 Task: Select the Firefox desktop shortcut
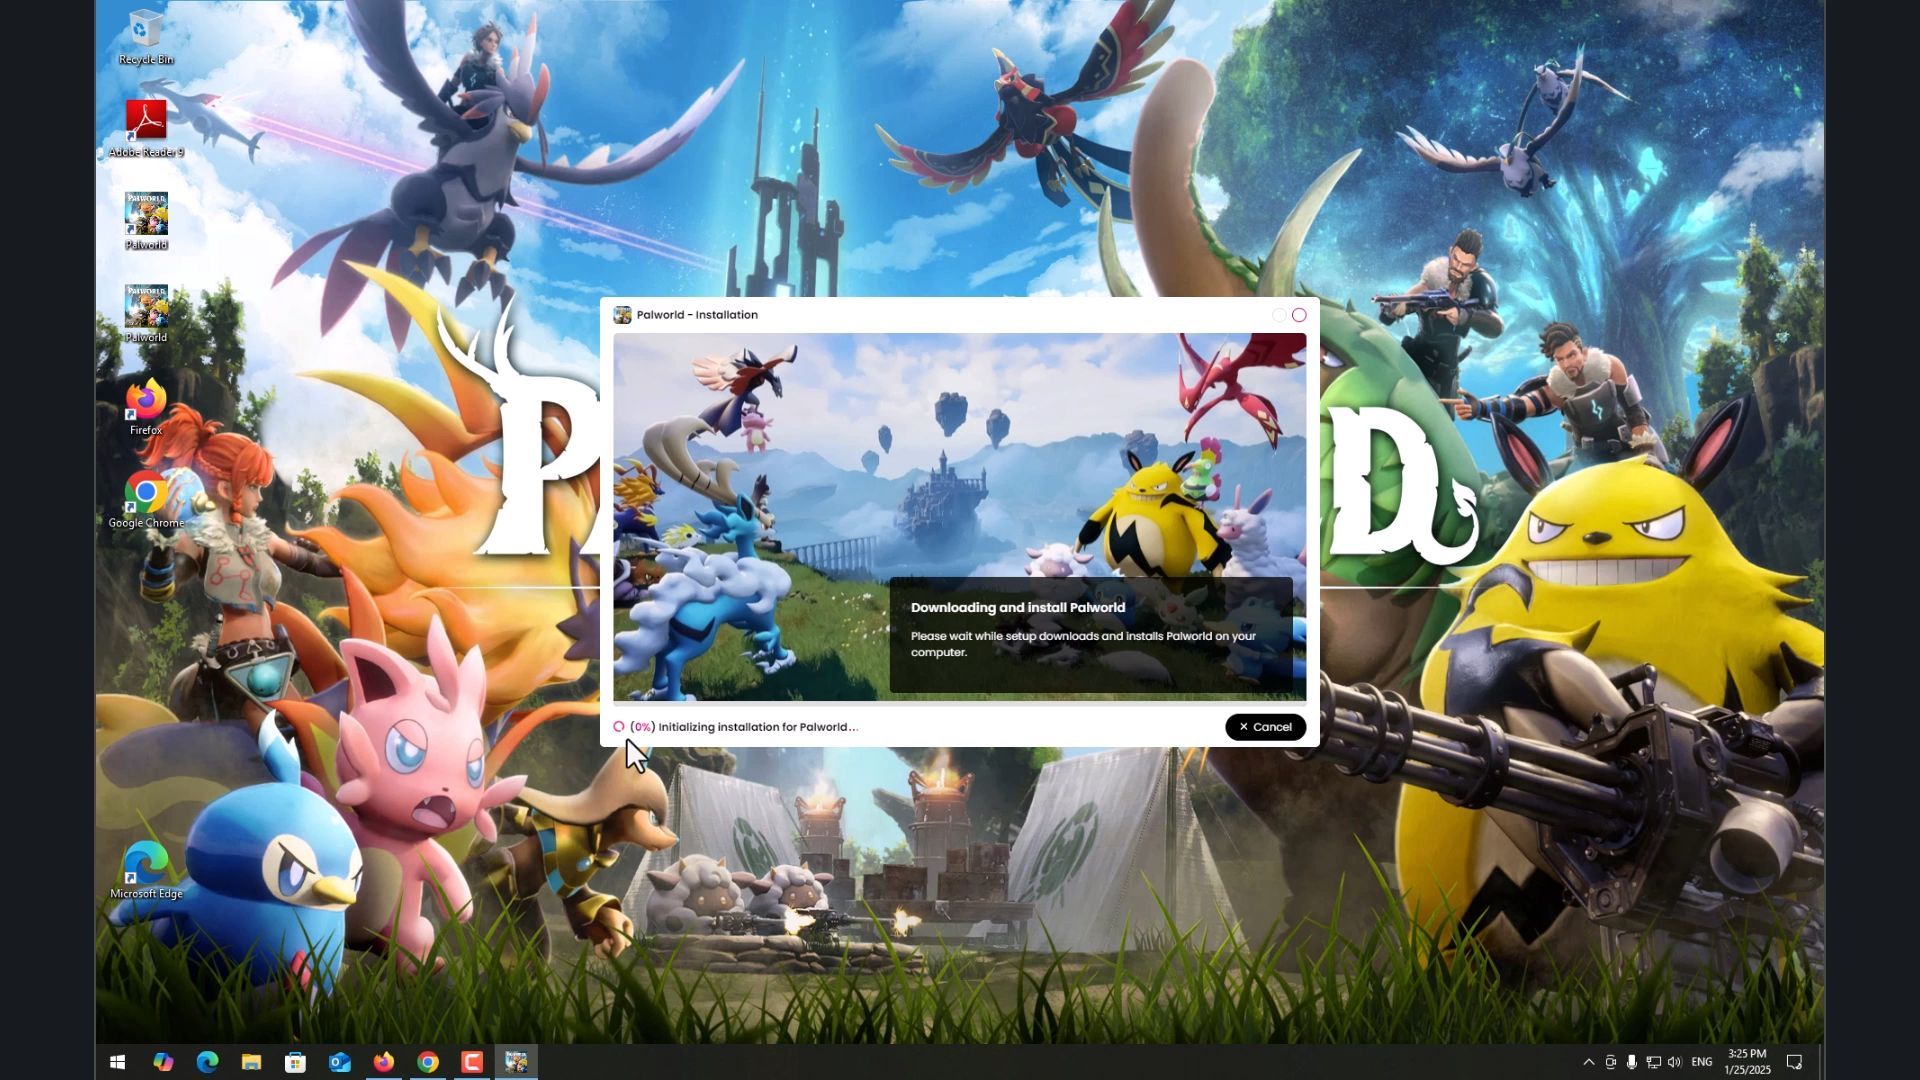pyautogui.click(x=146, y=407)
